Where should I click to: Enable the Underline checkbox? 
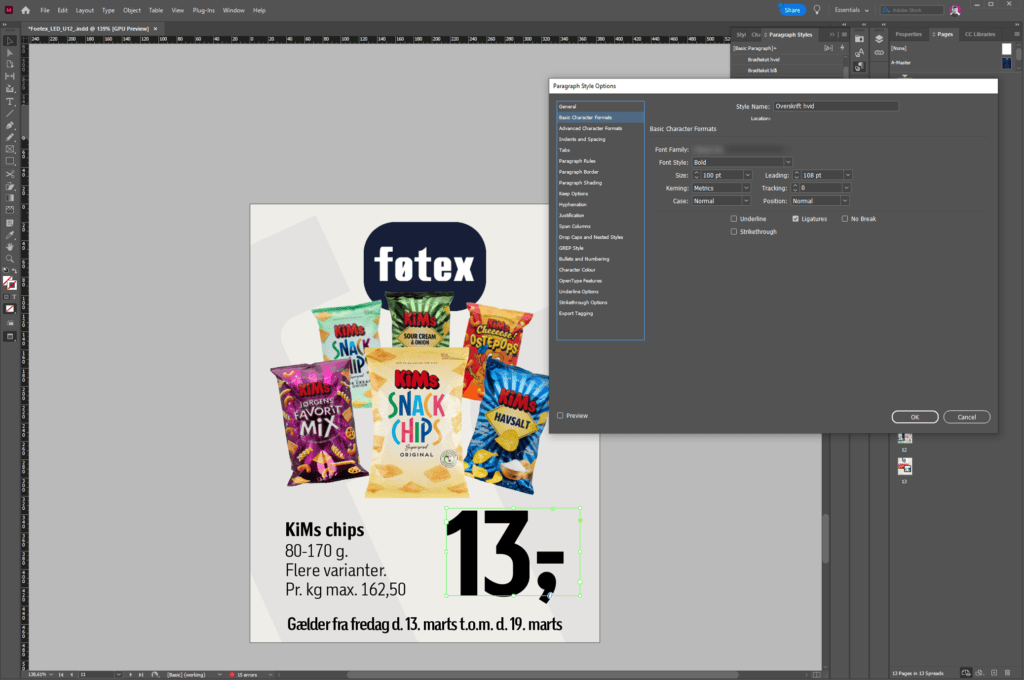pos(733,219)
